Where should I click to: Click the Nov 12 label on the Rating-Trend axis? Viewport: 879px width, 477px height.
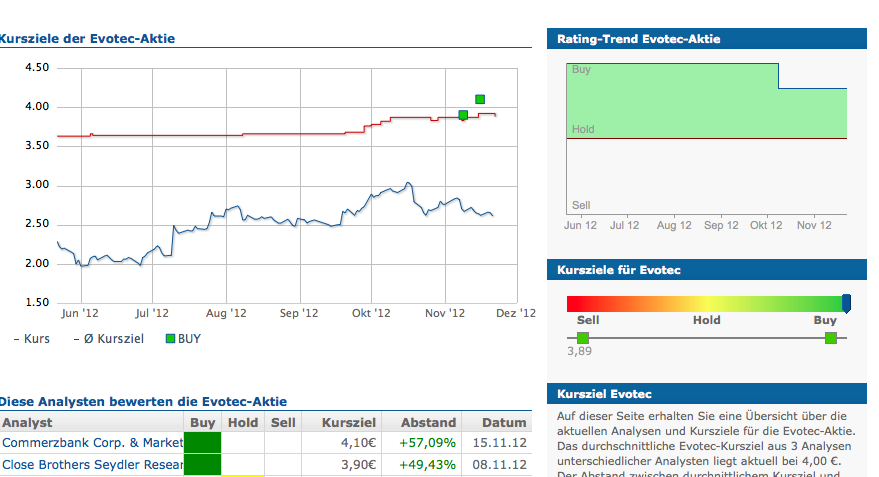tap(814, 225)
